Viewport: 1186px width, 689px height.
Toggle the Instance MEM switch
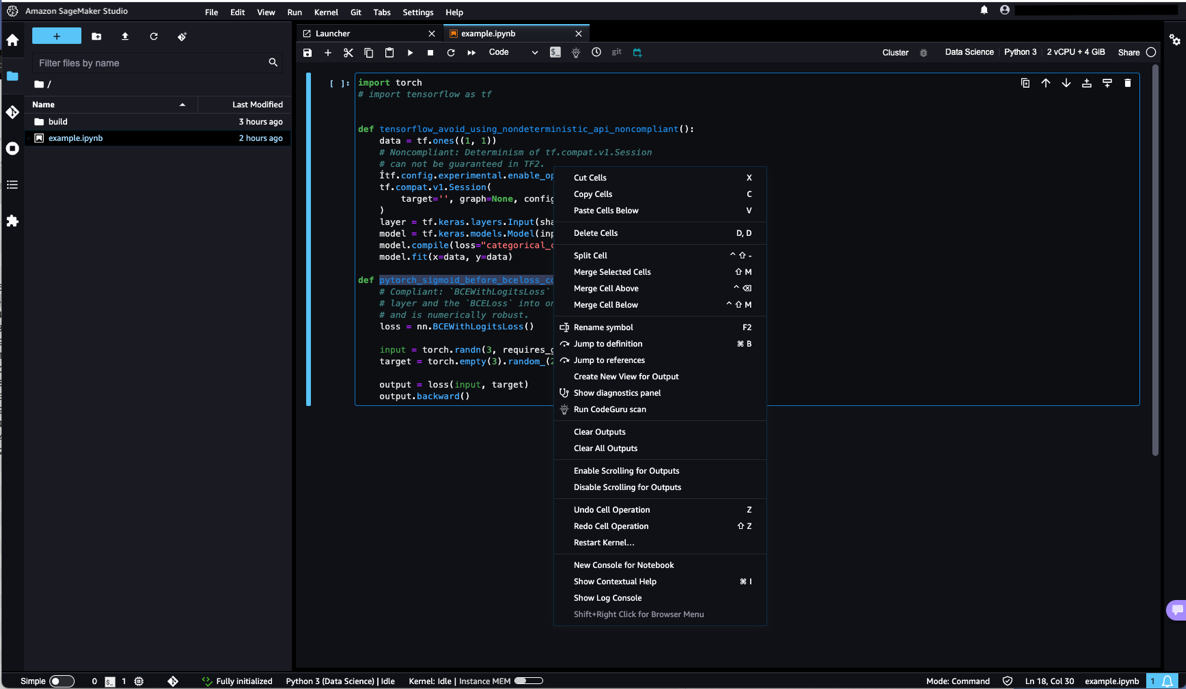tap(528, 681)
